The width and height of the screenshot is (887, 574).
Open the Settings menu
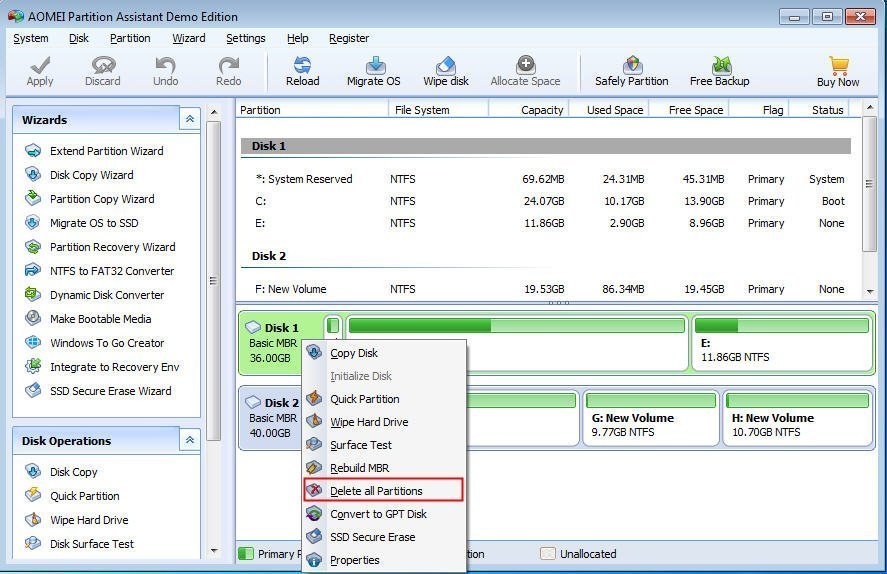(246, 38)
